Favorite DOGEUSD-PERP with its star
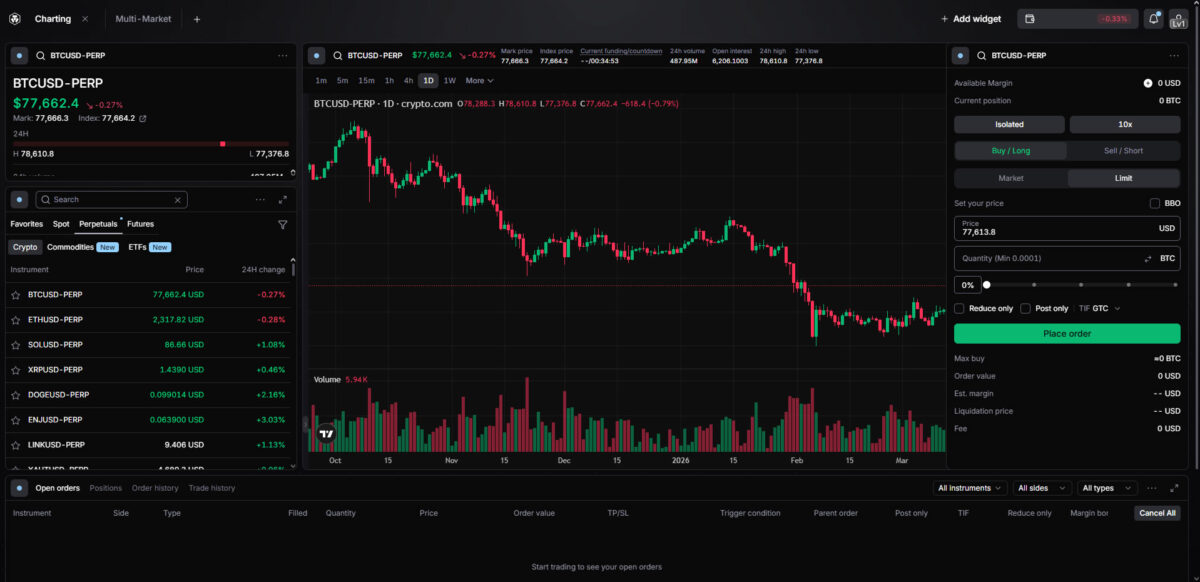Screen dimensions: 1200x582 15,395
